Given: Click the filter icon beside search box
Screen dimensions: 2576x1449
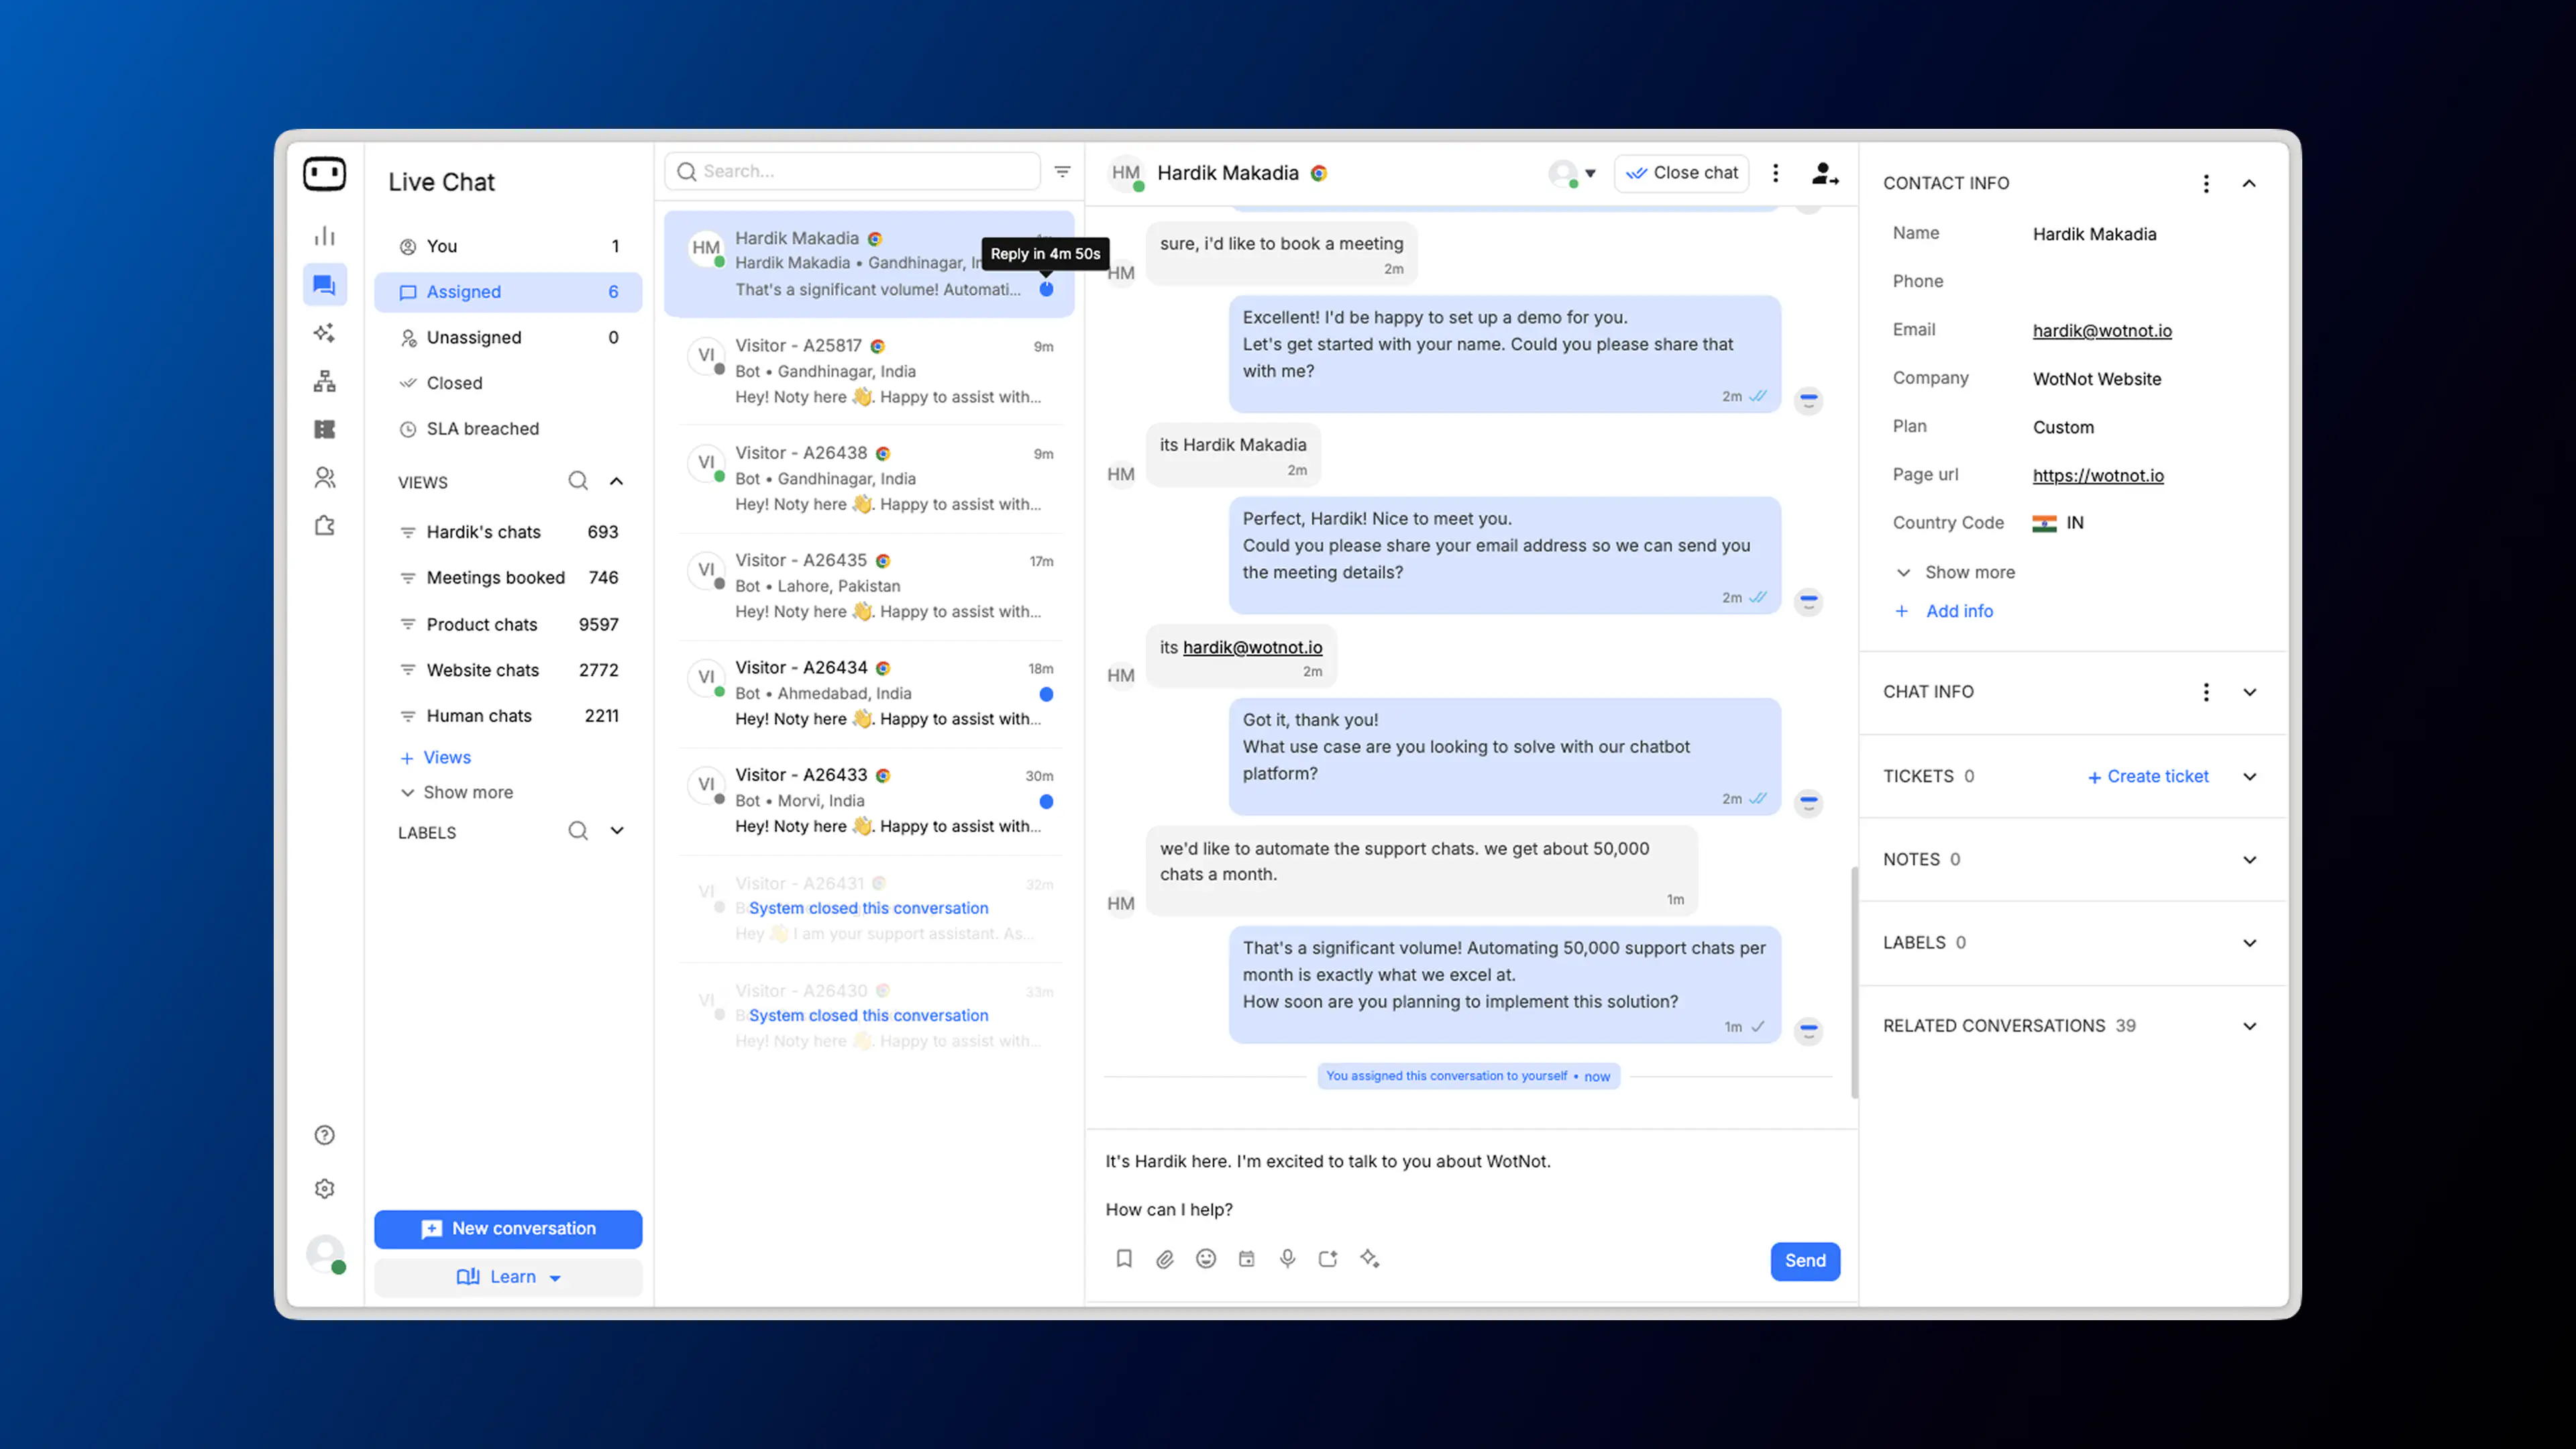Looking at the screenshot, I should point(1062,172).
